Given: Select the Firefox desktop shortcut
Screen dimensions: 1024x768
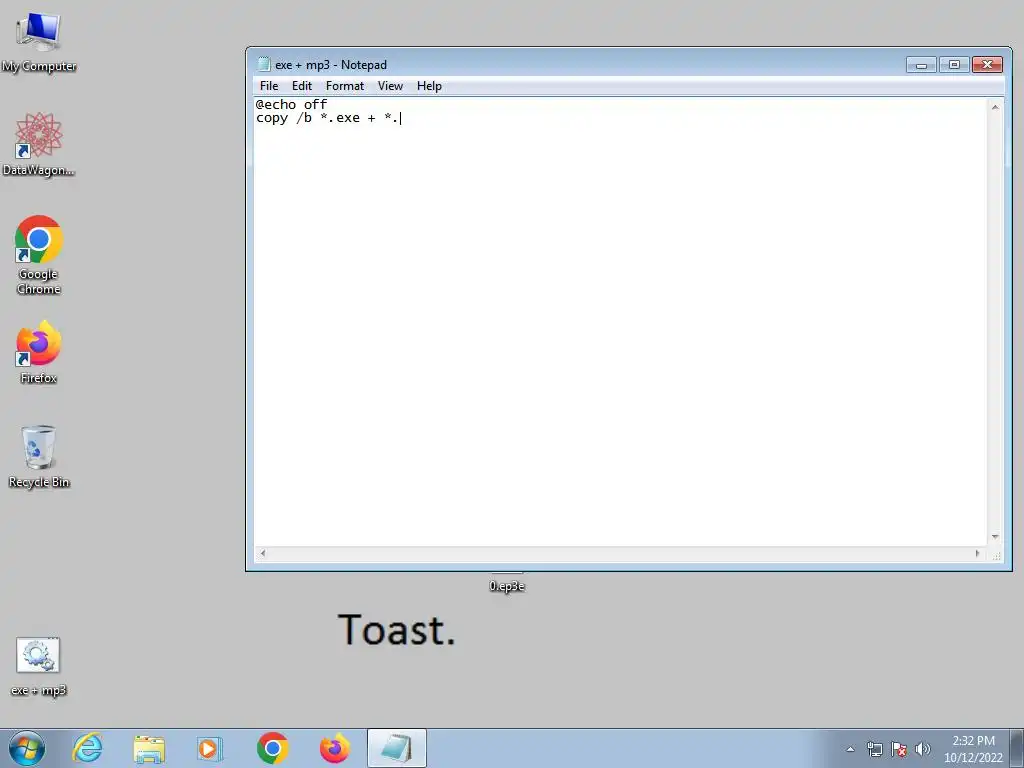Looking at the screenshot, I should (39, 353).
